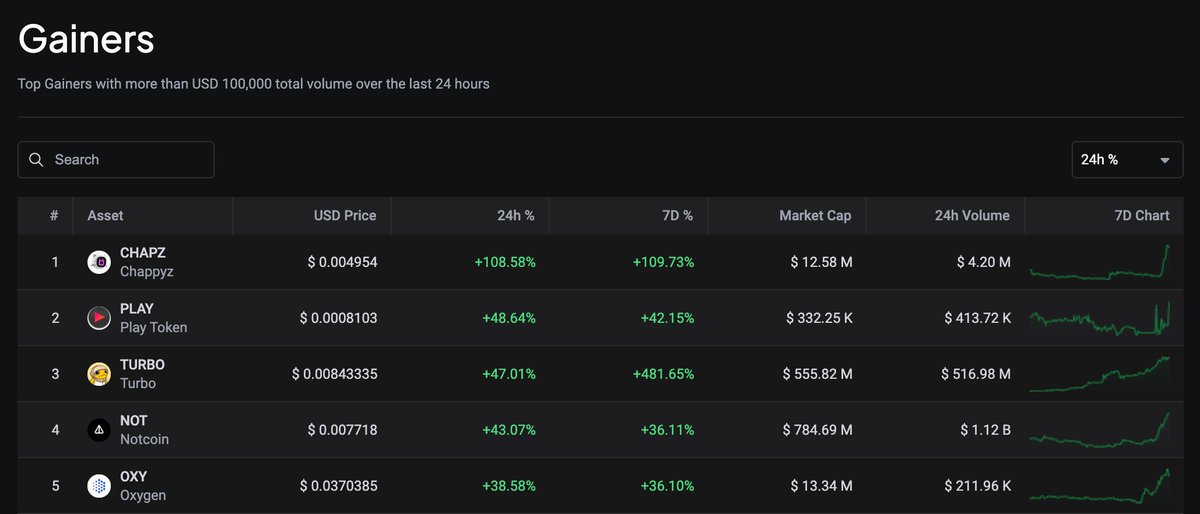1200x514 pixels.
Task: Click the $ 1.12 B volume value
Action: pyautogui.click(x=984, y=430)
